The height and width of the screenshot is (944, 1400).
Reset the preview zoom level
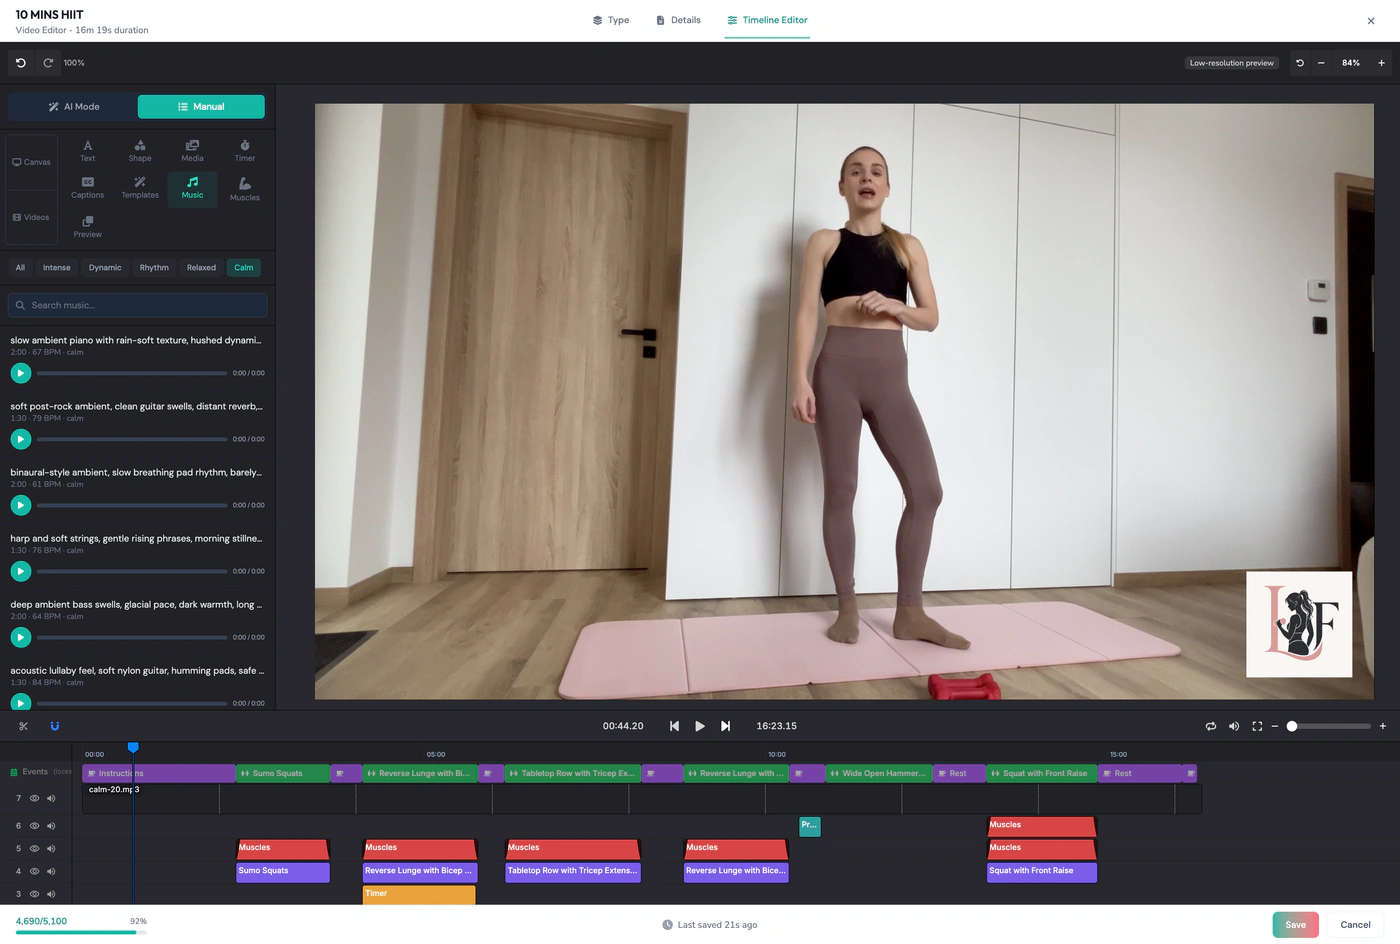point(1300,63)
